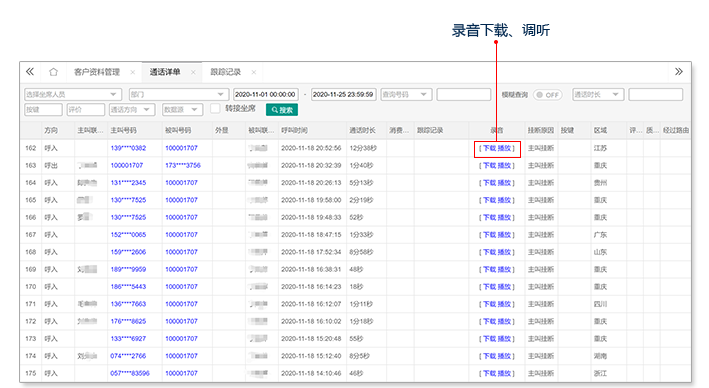
Task: Download recording for row 162
Action: coord(489,148)
